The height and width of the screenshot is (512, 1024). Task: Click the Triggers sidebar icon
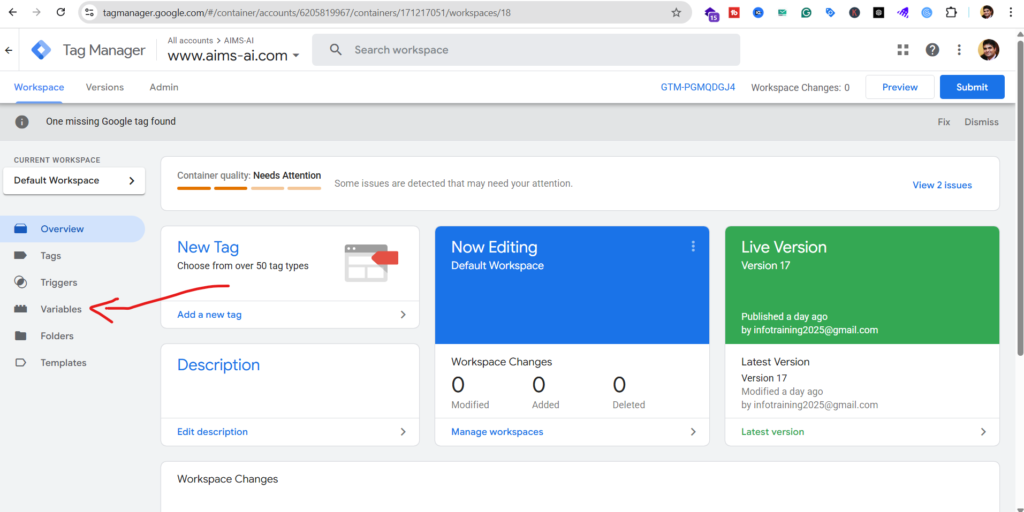(20, 283)
